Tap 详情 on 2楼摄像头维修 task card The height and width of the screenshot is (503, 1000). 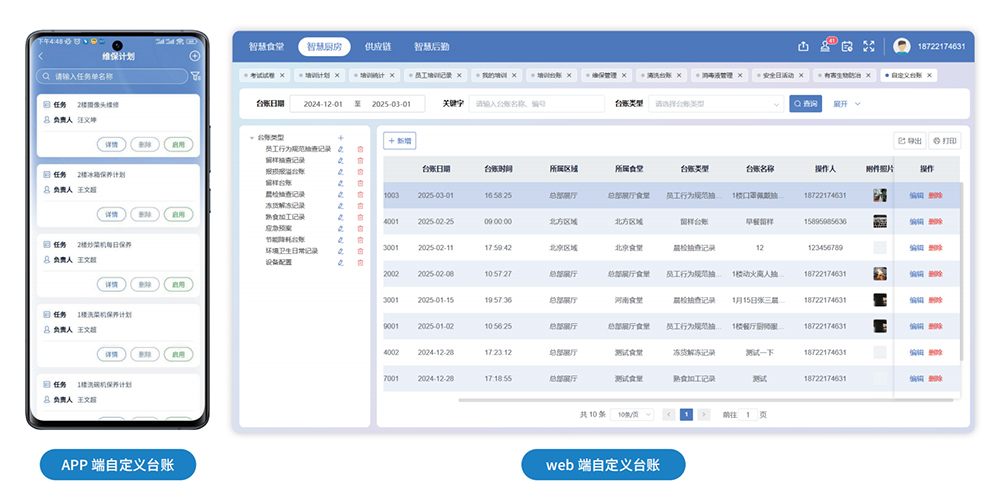(112, 145)
